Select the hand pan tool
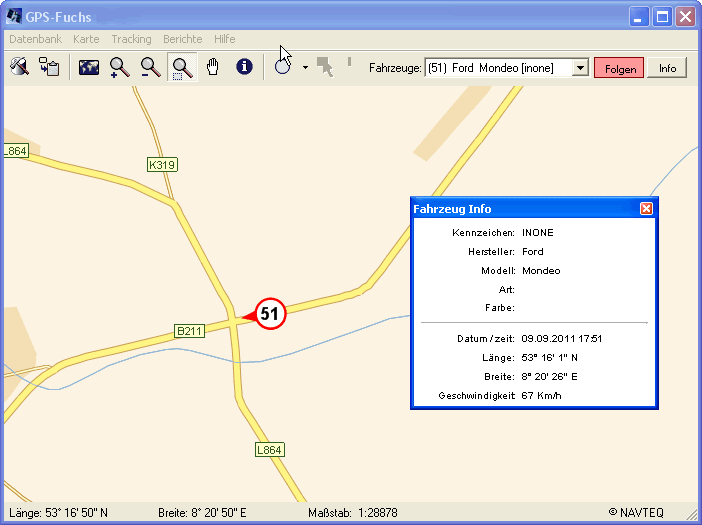Image resolution: width=702 pixels, height=525 pixels. 212,68
